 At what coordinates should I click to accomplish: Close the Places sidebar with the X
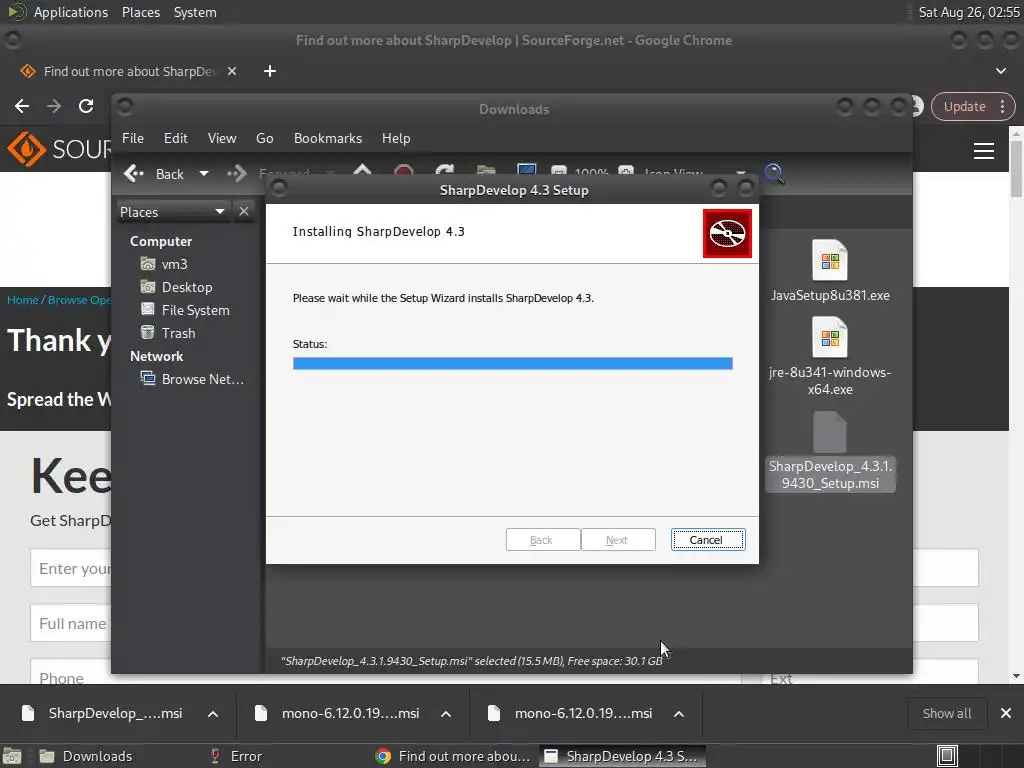[244, 212]
